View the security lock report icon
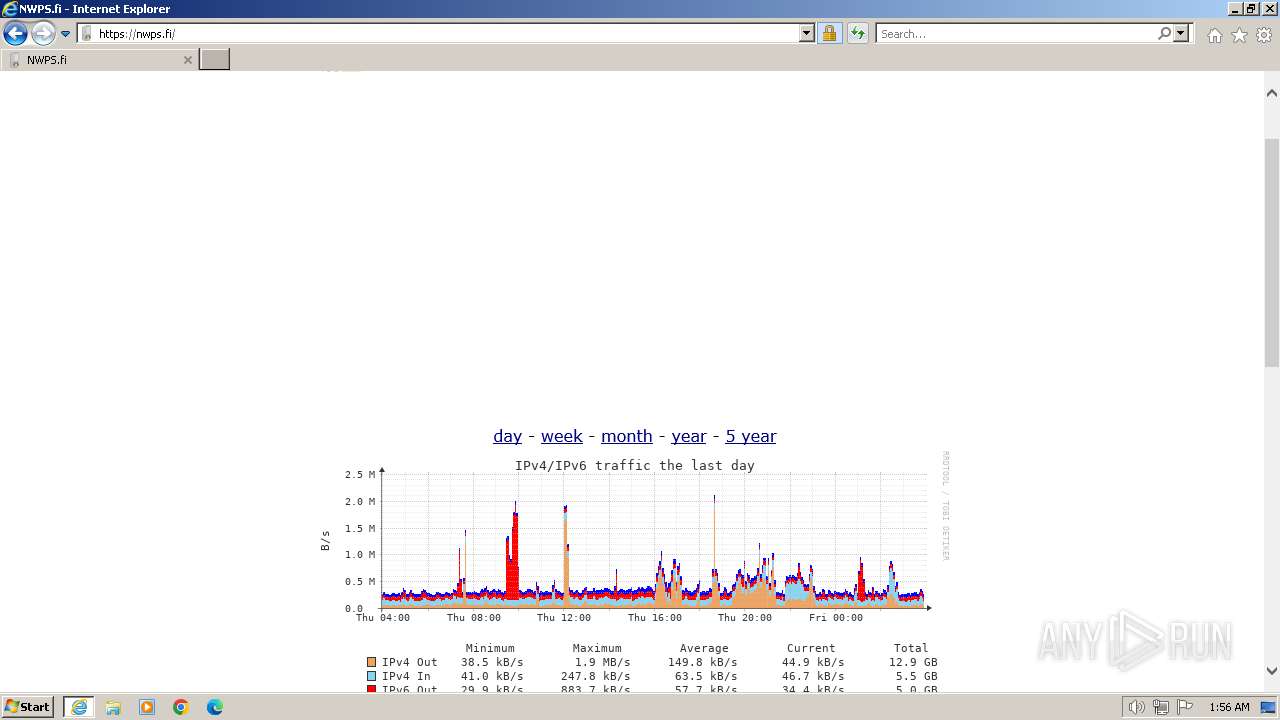1280x720 pixels. 829,34
